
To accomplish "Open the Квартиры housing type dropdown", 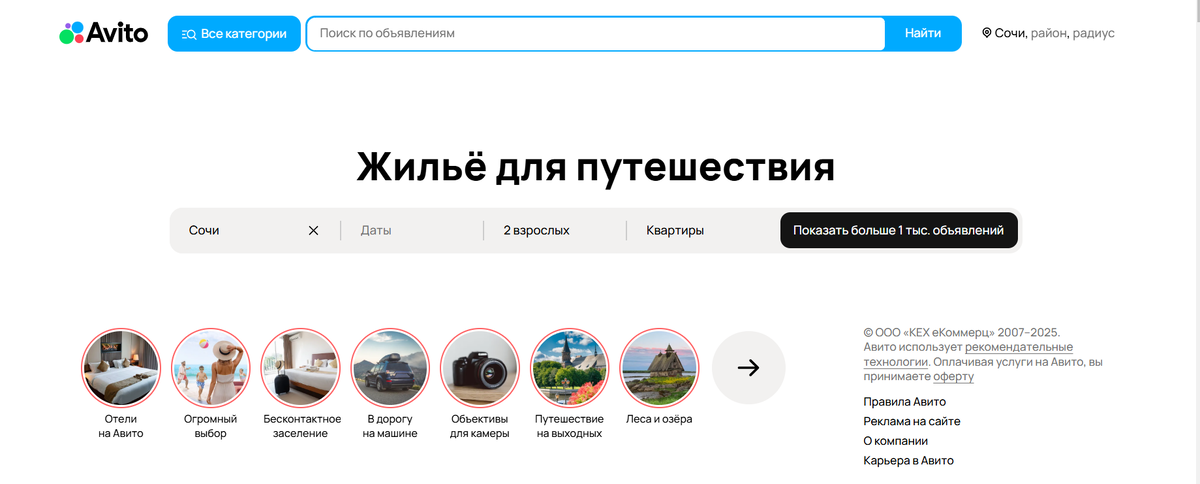I will (x=700, y=230).
